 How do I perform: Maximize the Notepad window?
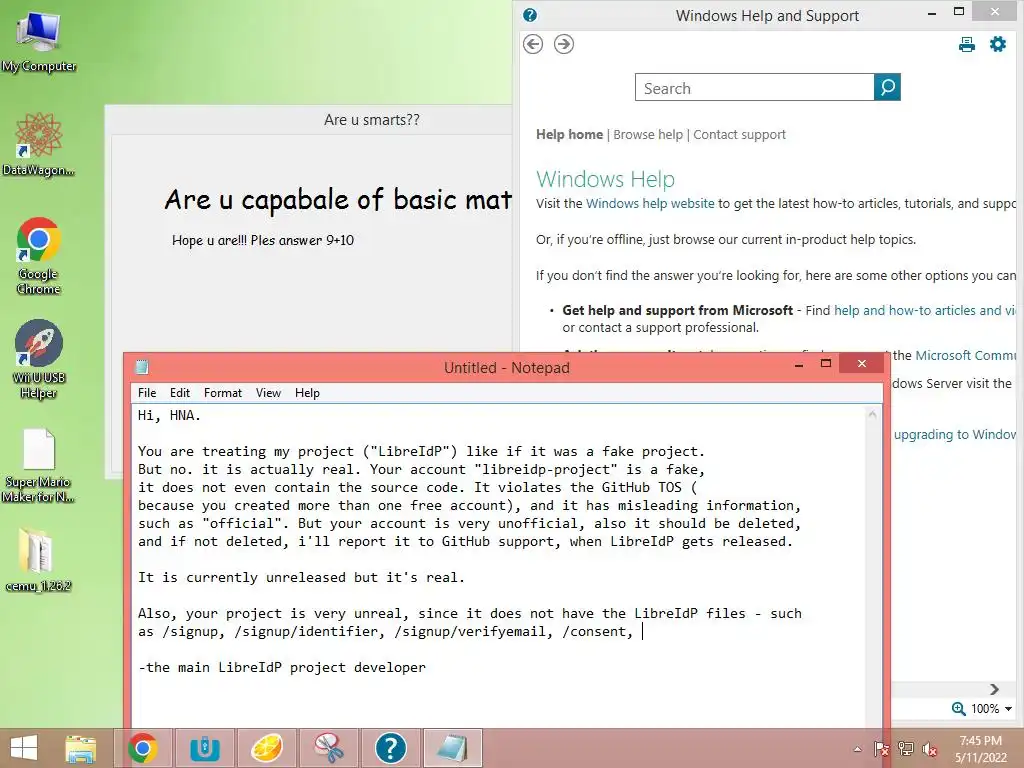click(826, 364)
